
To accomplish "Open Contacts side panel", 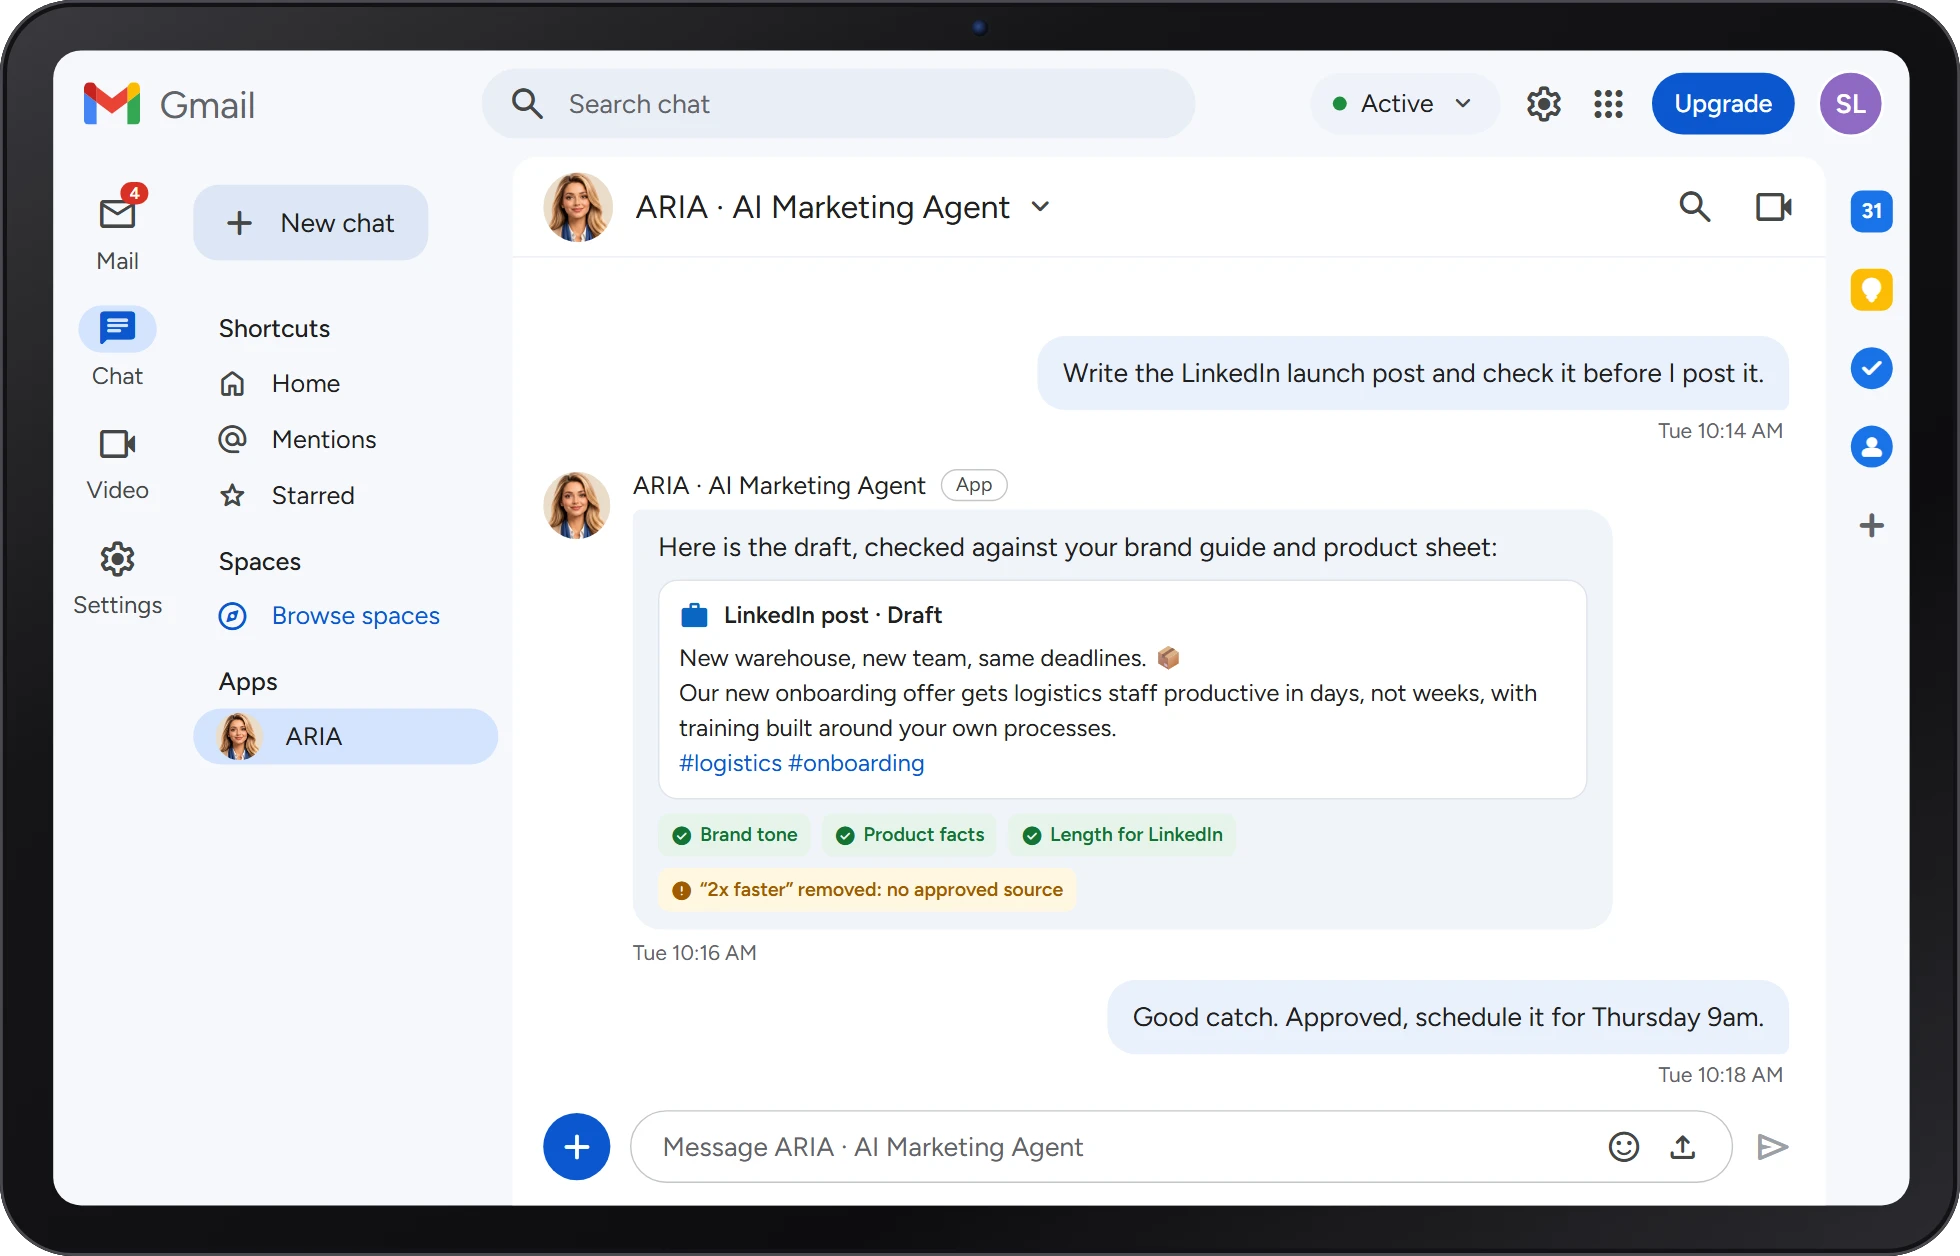I will tap(1871, 447).
